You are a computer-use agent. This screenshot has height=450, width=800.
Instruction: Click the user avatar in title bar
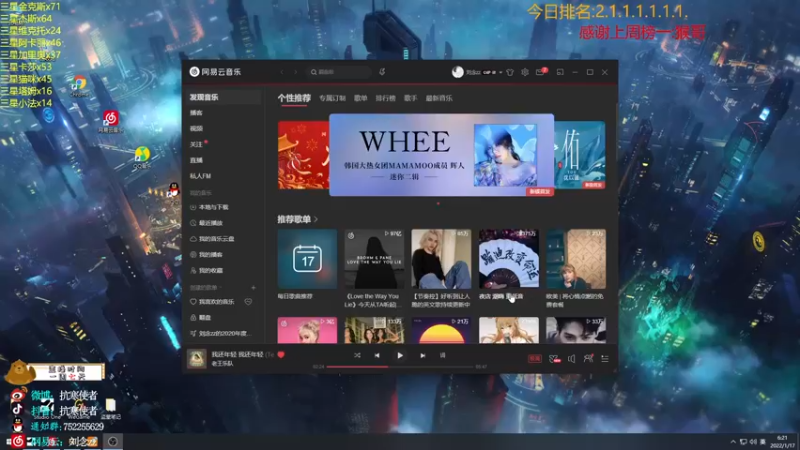458,72
